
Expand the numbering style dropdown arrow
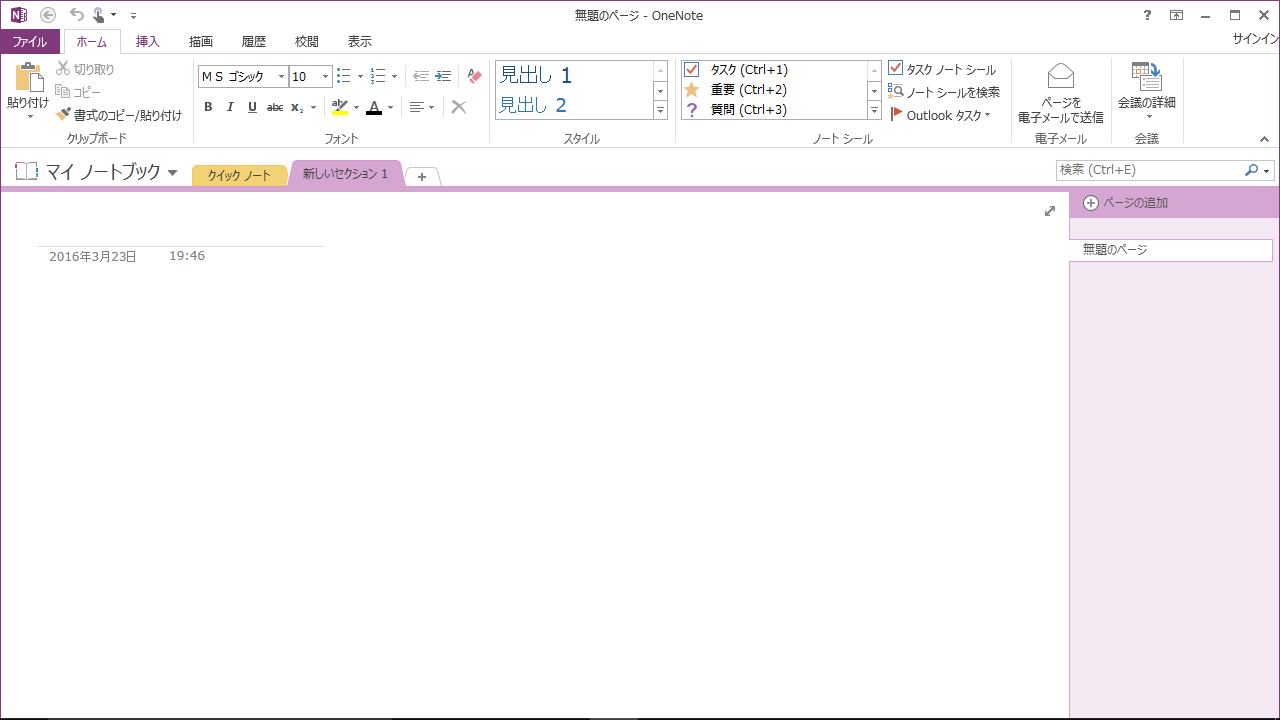[394, 77]
